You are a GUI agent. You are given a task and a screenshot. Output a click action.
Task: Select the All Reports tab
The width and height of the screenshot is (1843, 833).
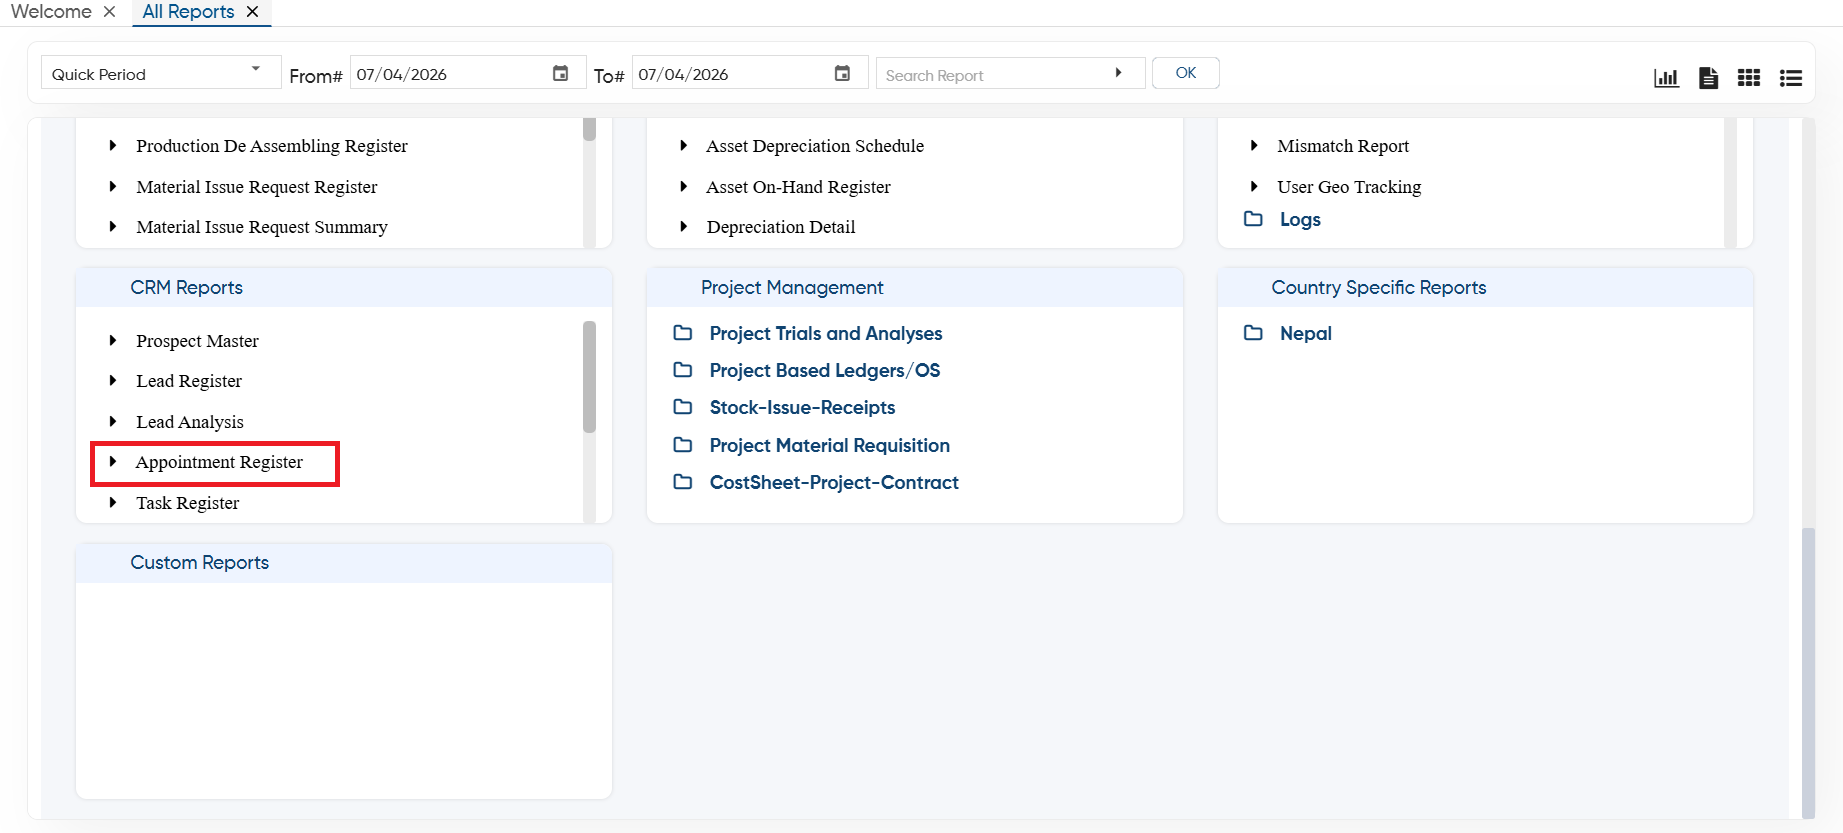point(188,12)
